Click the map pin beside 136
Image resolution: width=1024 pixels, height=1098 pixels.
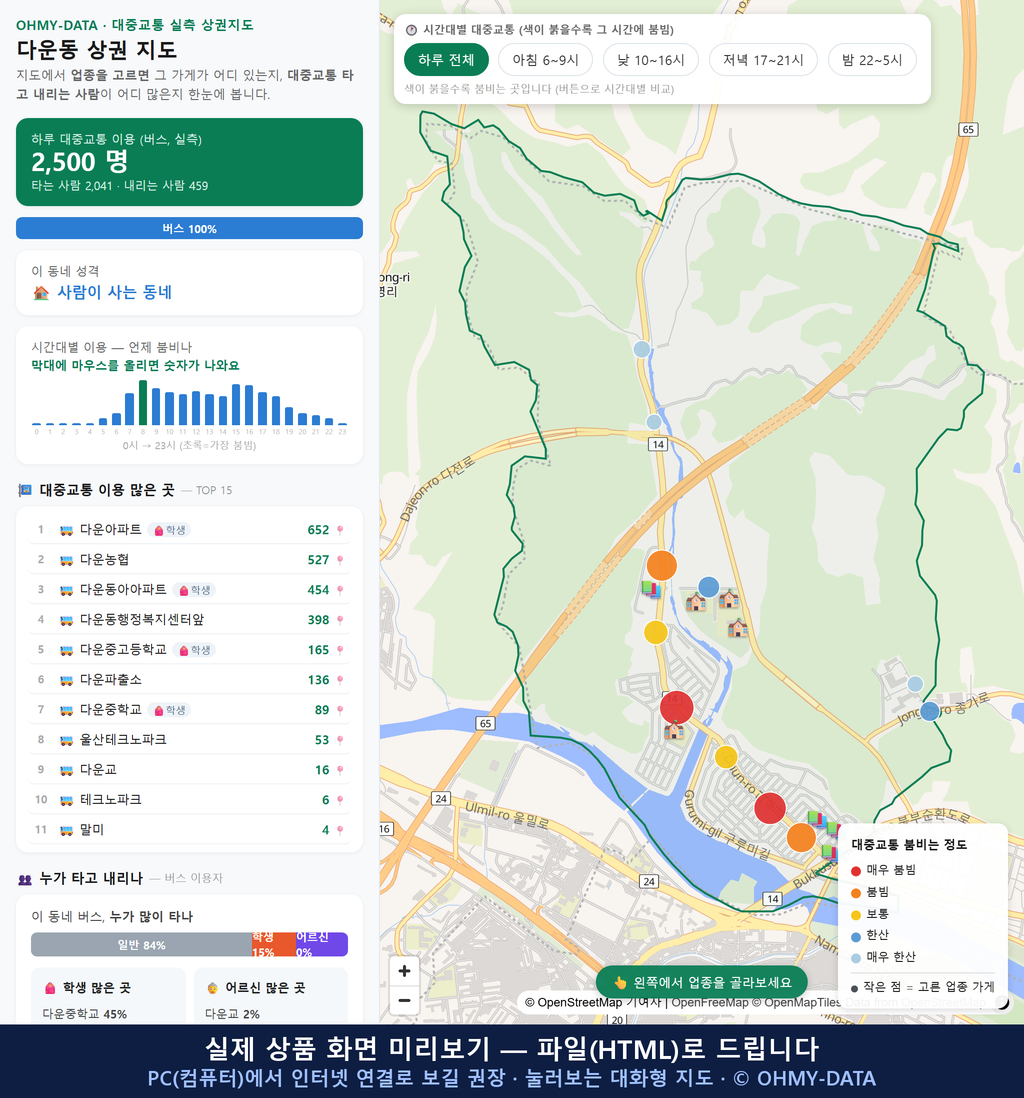340,680
